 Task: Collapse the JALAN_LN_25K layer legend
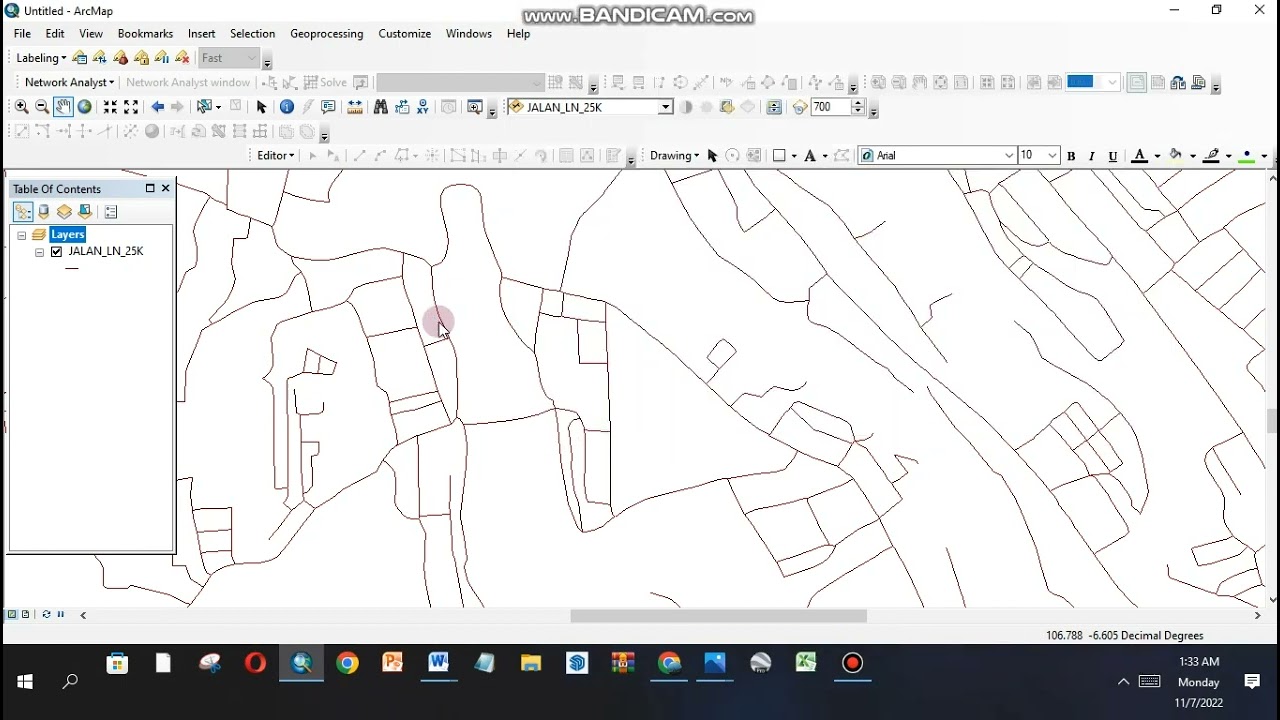point(39,252)
